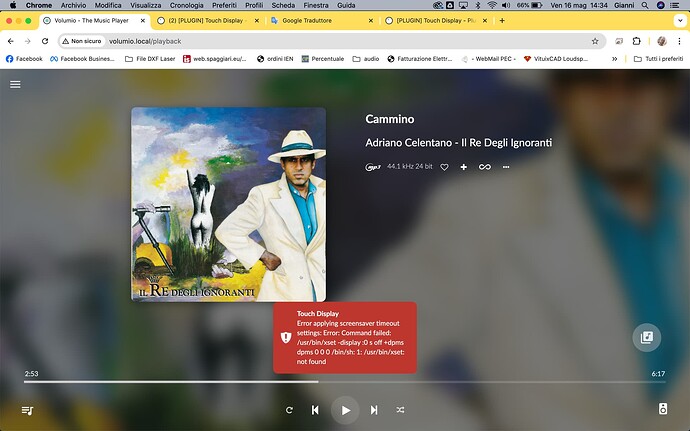Open the Tutti i preferiti folder
Image resolution: width=690 pixels, height=431 pixels.
(x=658, y=59)
